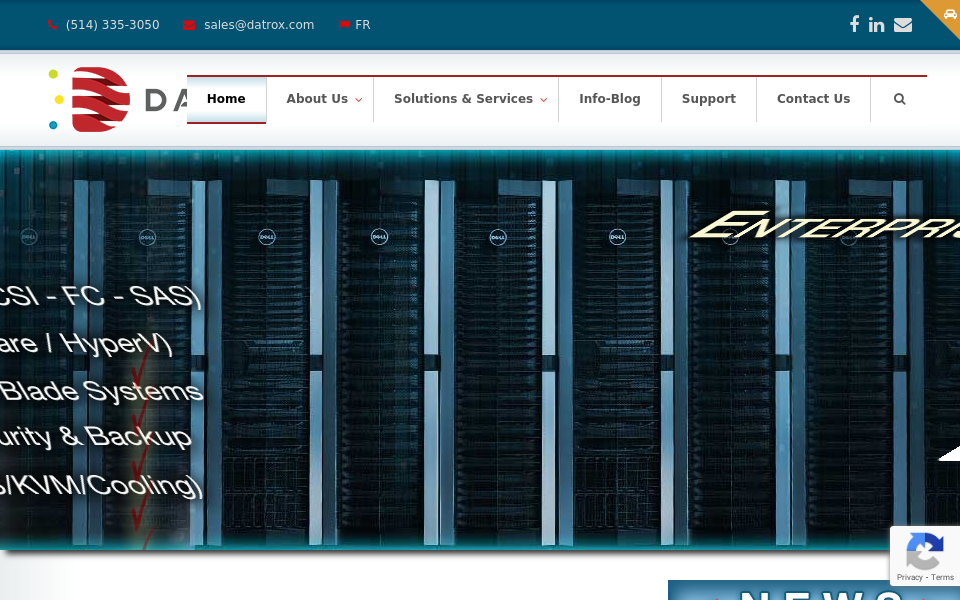Viewport: 960px width, 600px height.
Task: Expand the Solutions & Services dropdown
Action: pos(463,99)
